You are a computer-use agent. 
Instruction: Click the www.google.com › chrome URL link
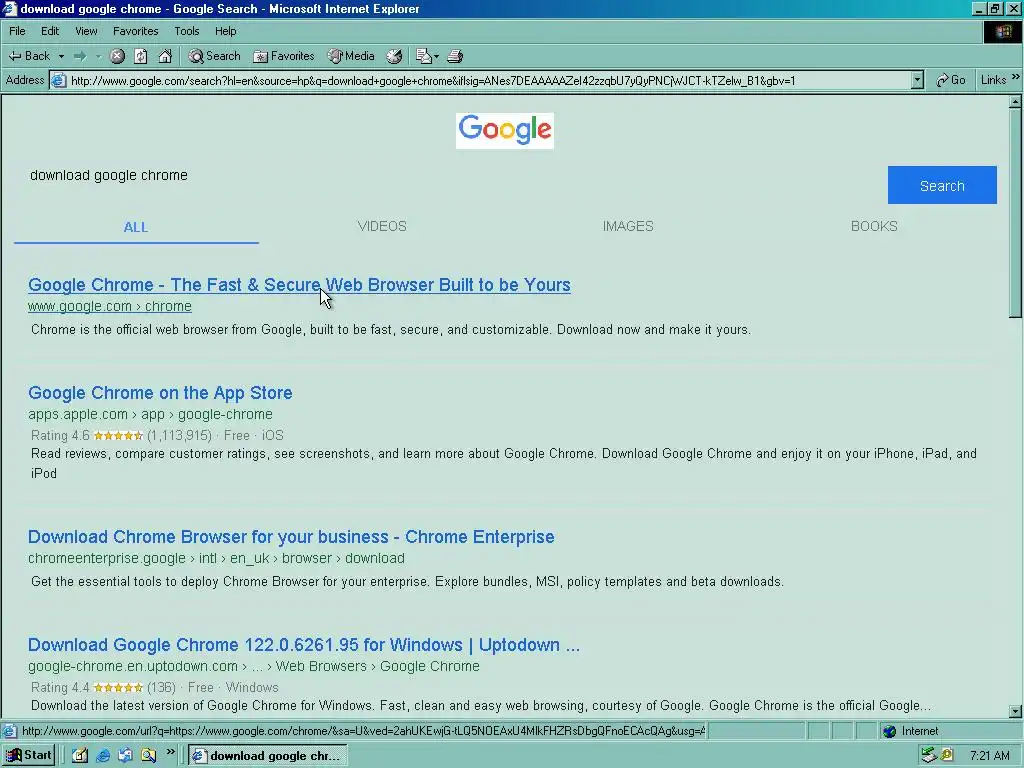[110, 306]
